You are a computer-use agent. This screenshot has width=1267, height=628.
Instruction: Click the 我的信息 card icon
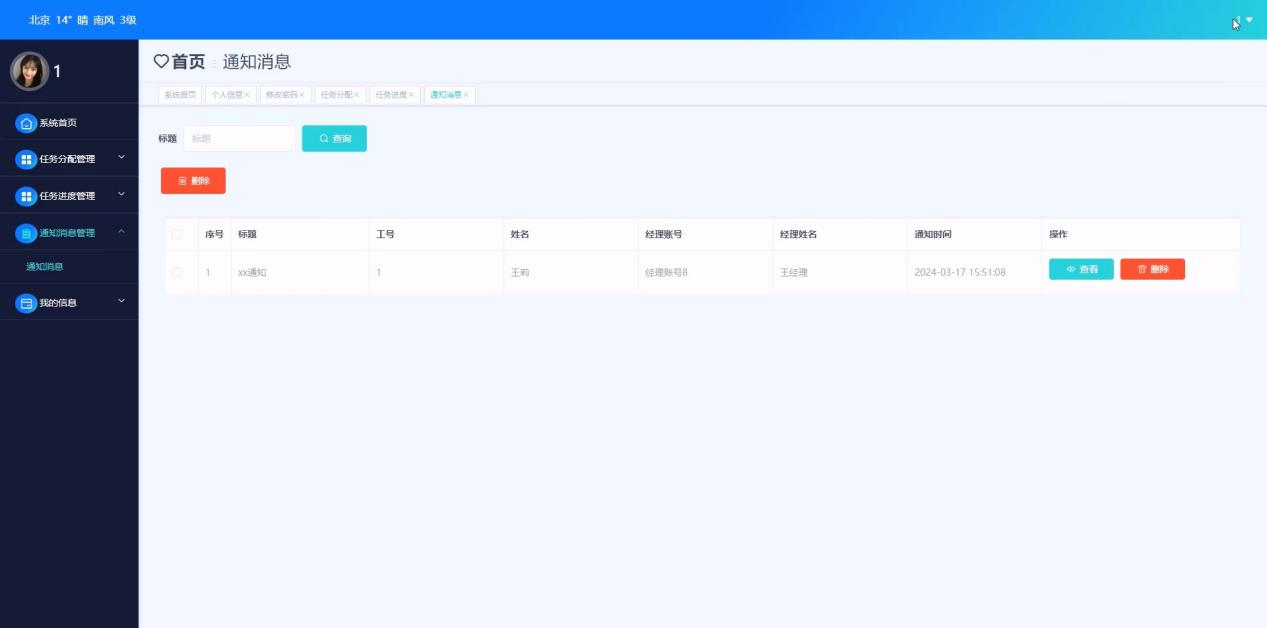[x=26, y=303]
